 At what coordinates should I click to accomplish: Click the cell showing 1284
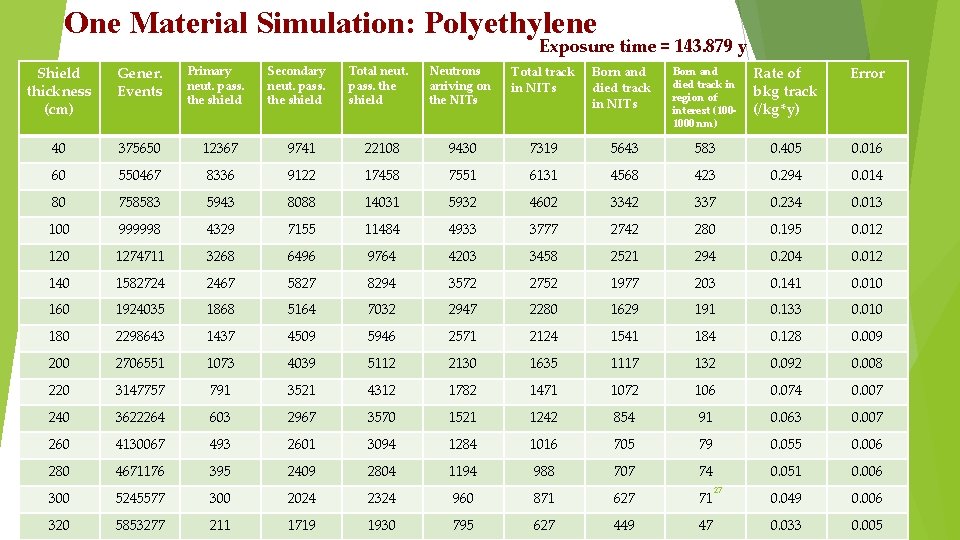[x=463, y=444]
